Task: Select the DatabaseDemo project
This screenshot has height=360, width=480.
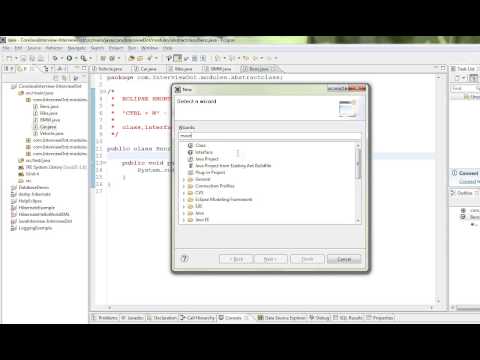Action: pyautogui.click(x=33, y=187)
